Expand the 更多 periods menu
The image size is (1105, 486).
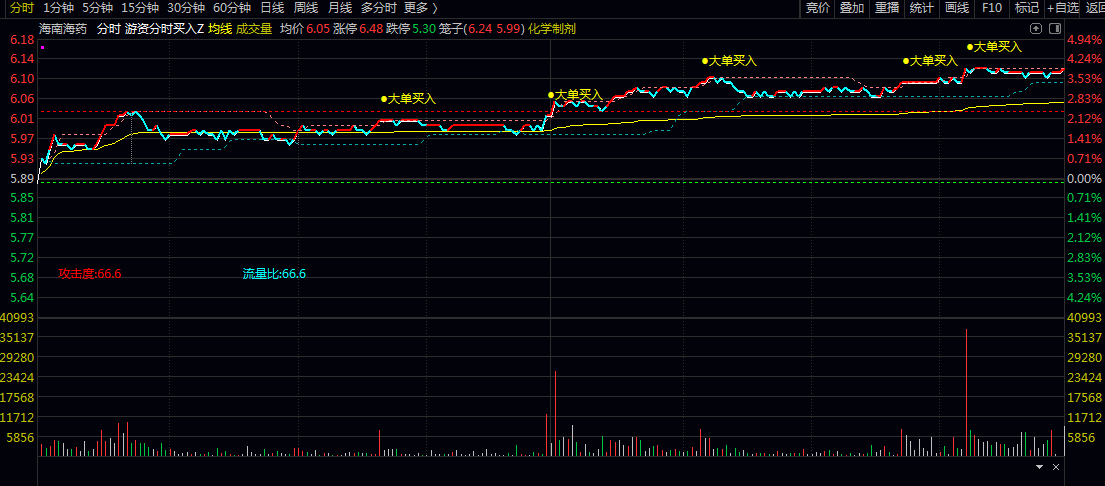[x=421, y=8]
